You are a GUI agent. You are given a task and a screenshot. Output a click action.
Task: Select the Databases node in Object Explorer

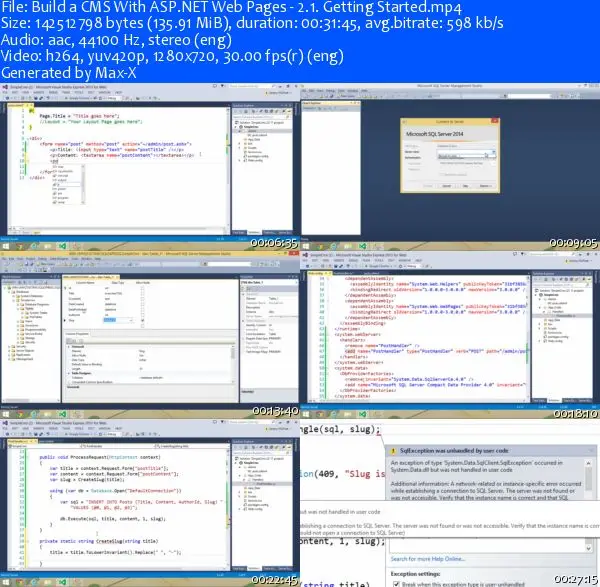[x=22, y=292]
